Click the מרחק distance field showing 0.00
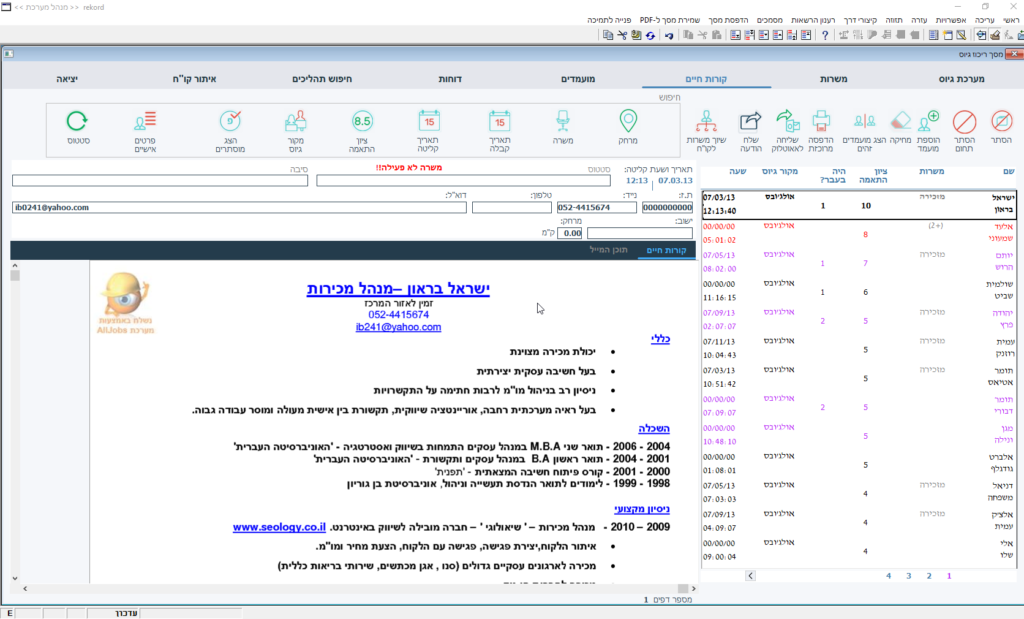The width and height of the screenshot is (1024, 619). (x=569, y=233)
